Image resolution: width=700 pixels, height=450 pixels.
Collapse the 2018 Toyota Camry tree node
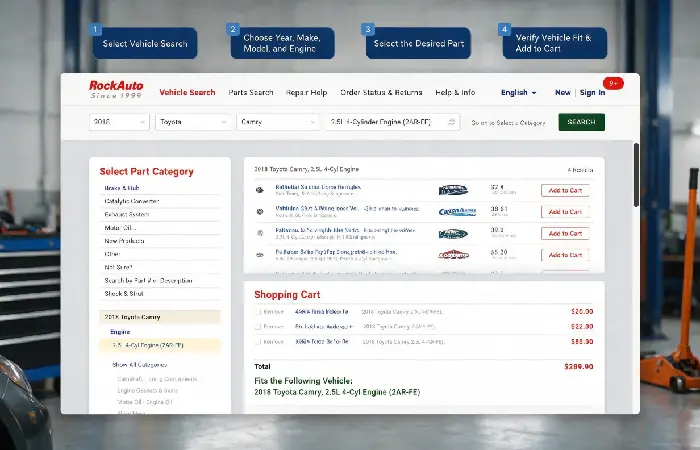coord(160,317)
